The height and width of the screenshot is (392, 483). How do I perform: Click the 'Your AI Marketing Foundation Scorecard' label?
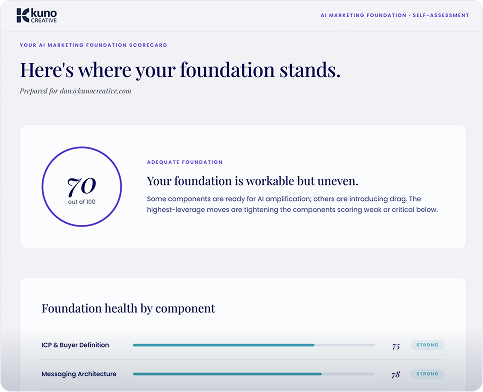tap(93, 45)
